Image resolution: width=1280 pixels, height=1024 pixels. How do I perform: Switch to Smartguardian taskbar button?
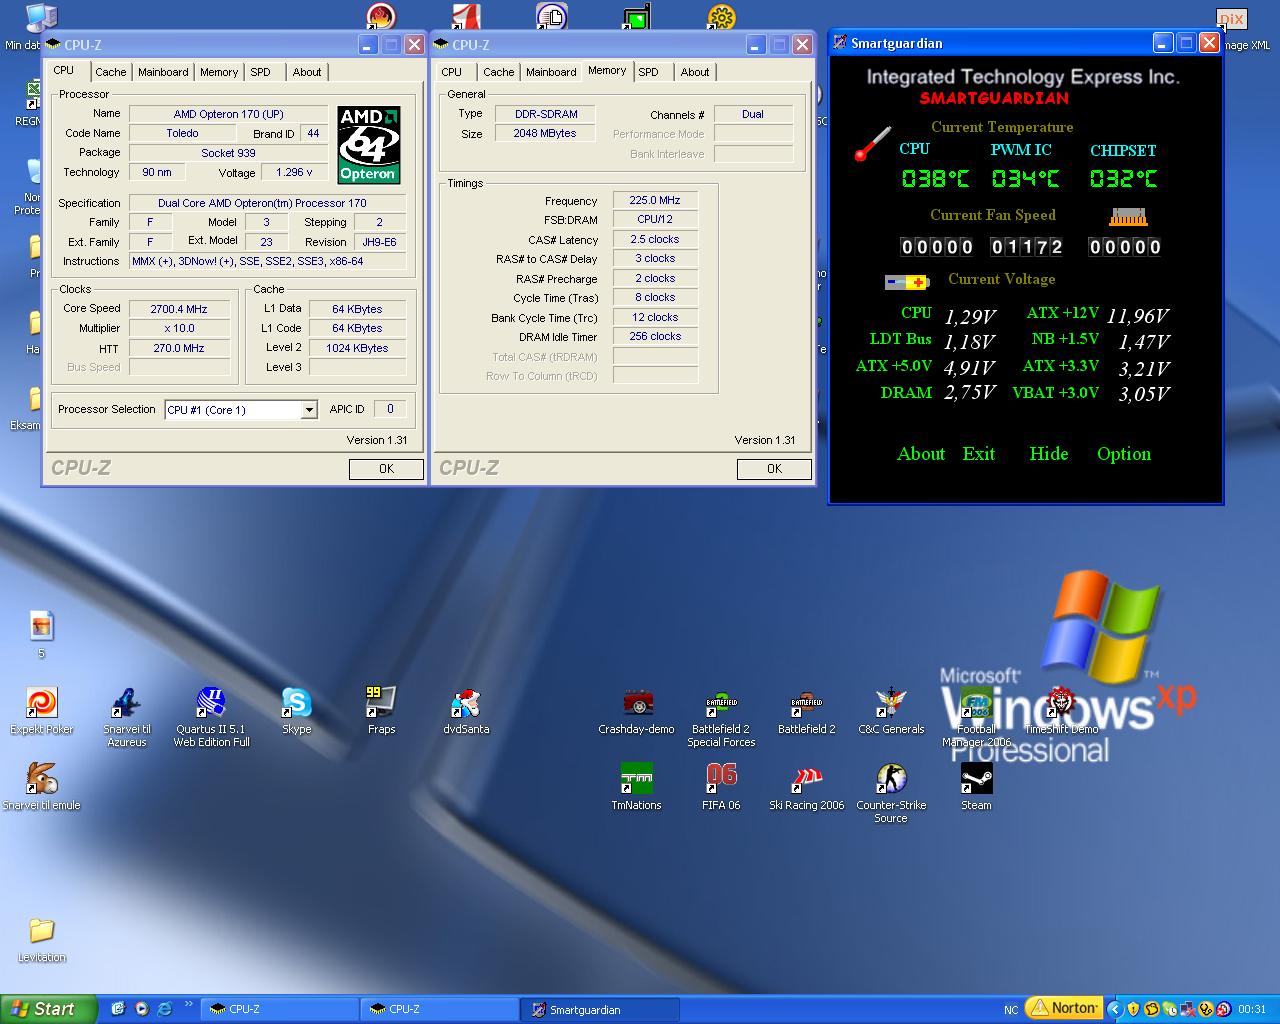(x=601, y=1009)
